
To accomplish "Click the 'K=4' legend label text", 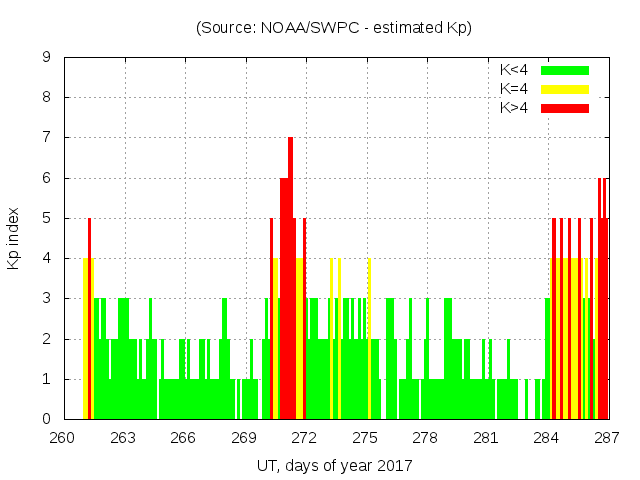I will pos(515,89).
